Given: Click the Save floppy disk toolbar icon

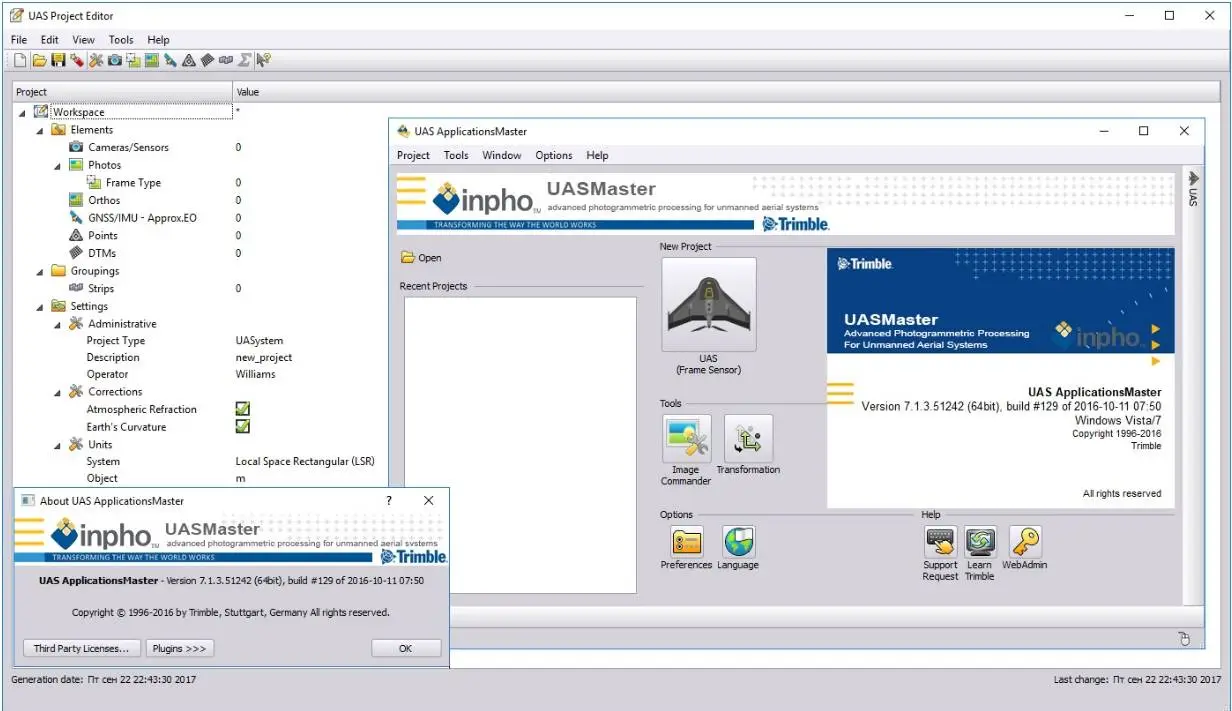Looking at the screenshot, I should click(58, 61).
